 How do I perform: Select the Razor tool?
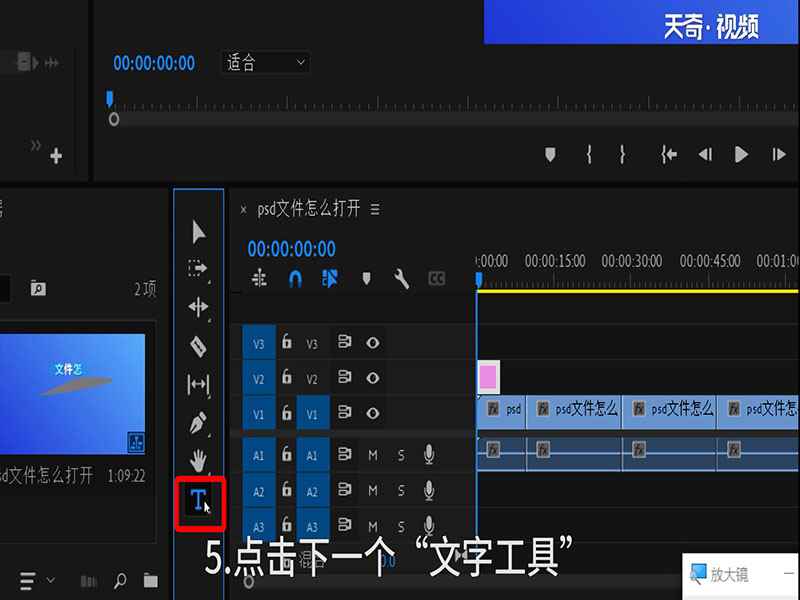(197, 345)
